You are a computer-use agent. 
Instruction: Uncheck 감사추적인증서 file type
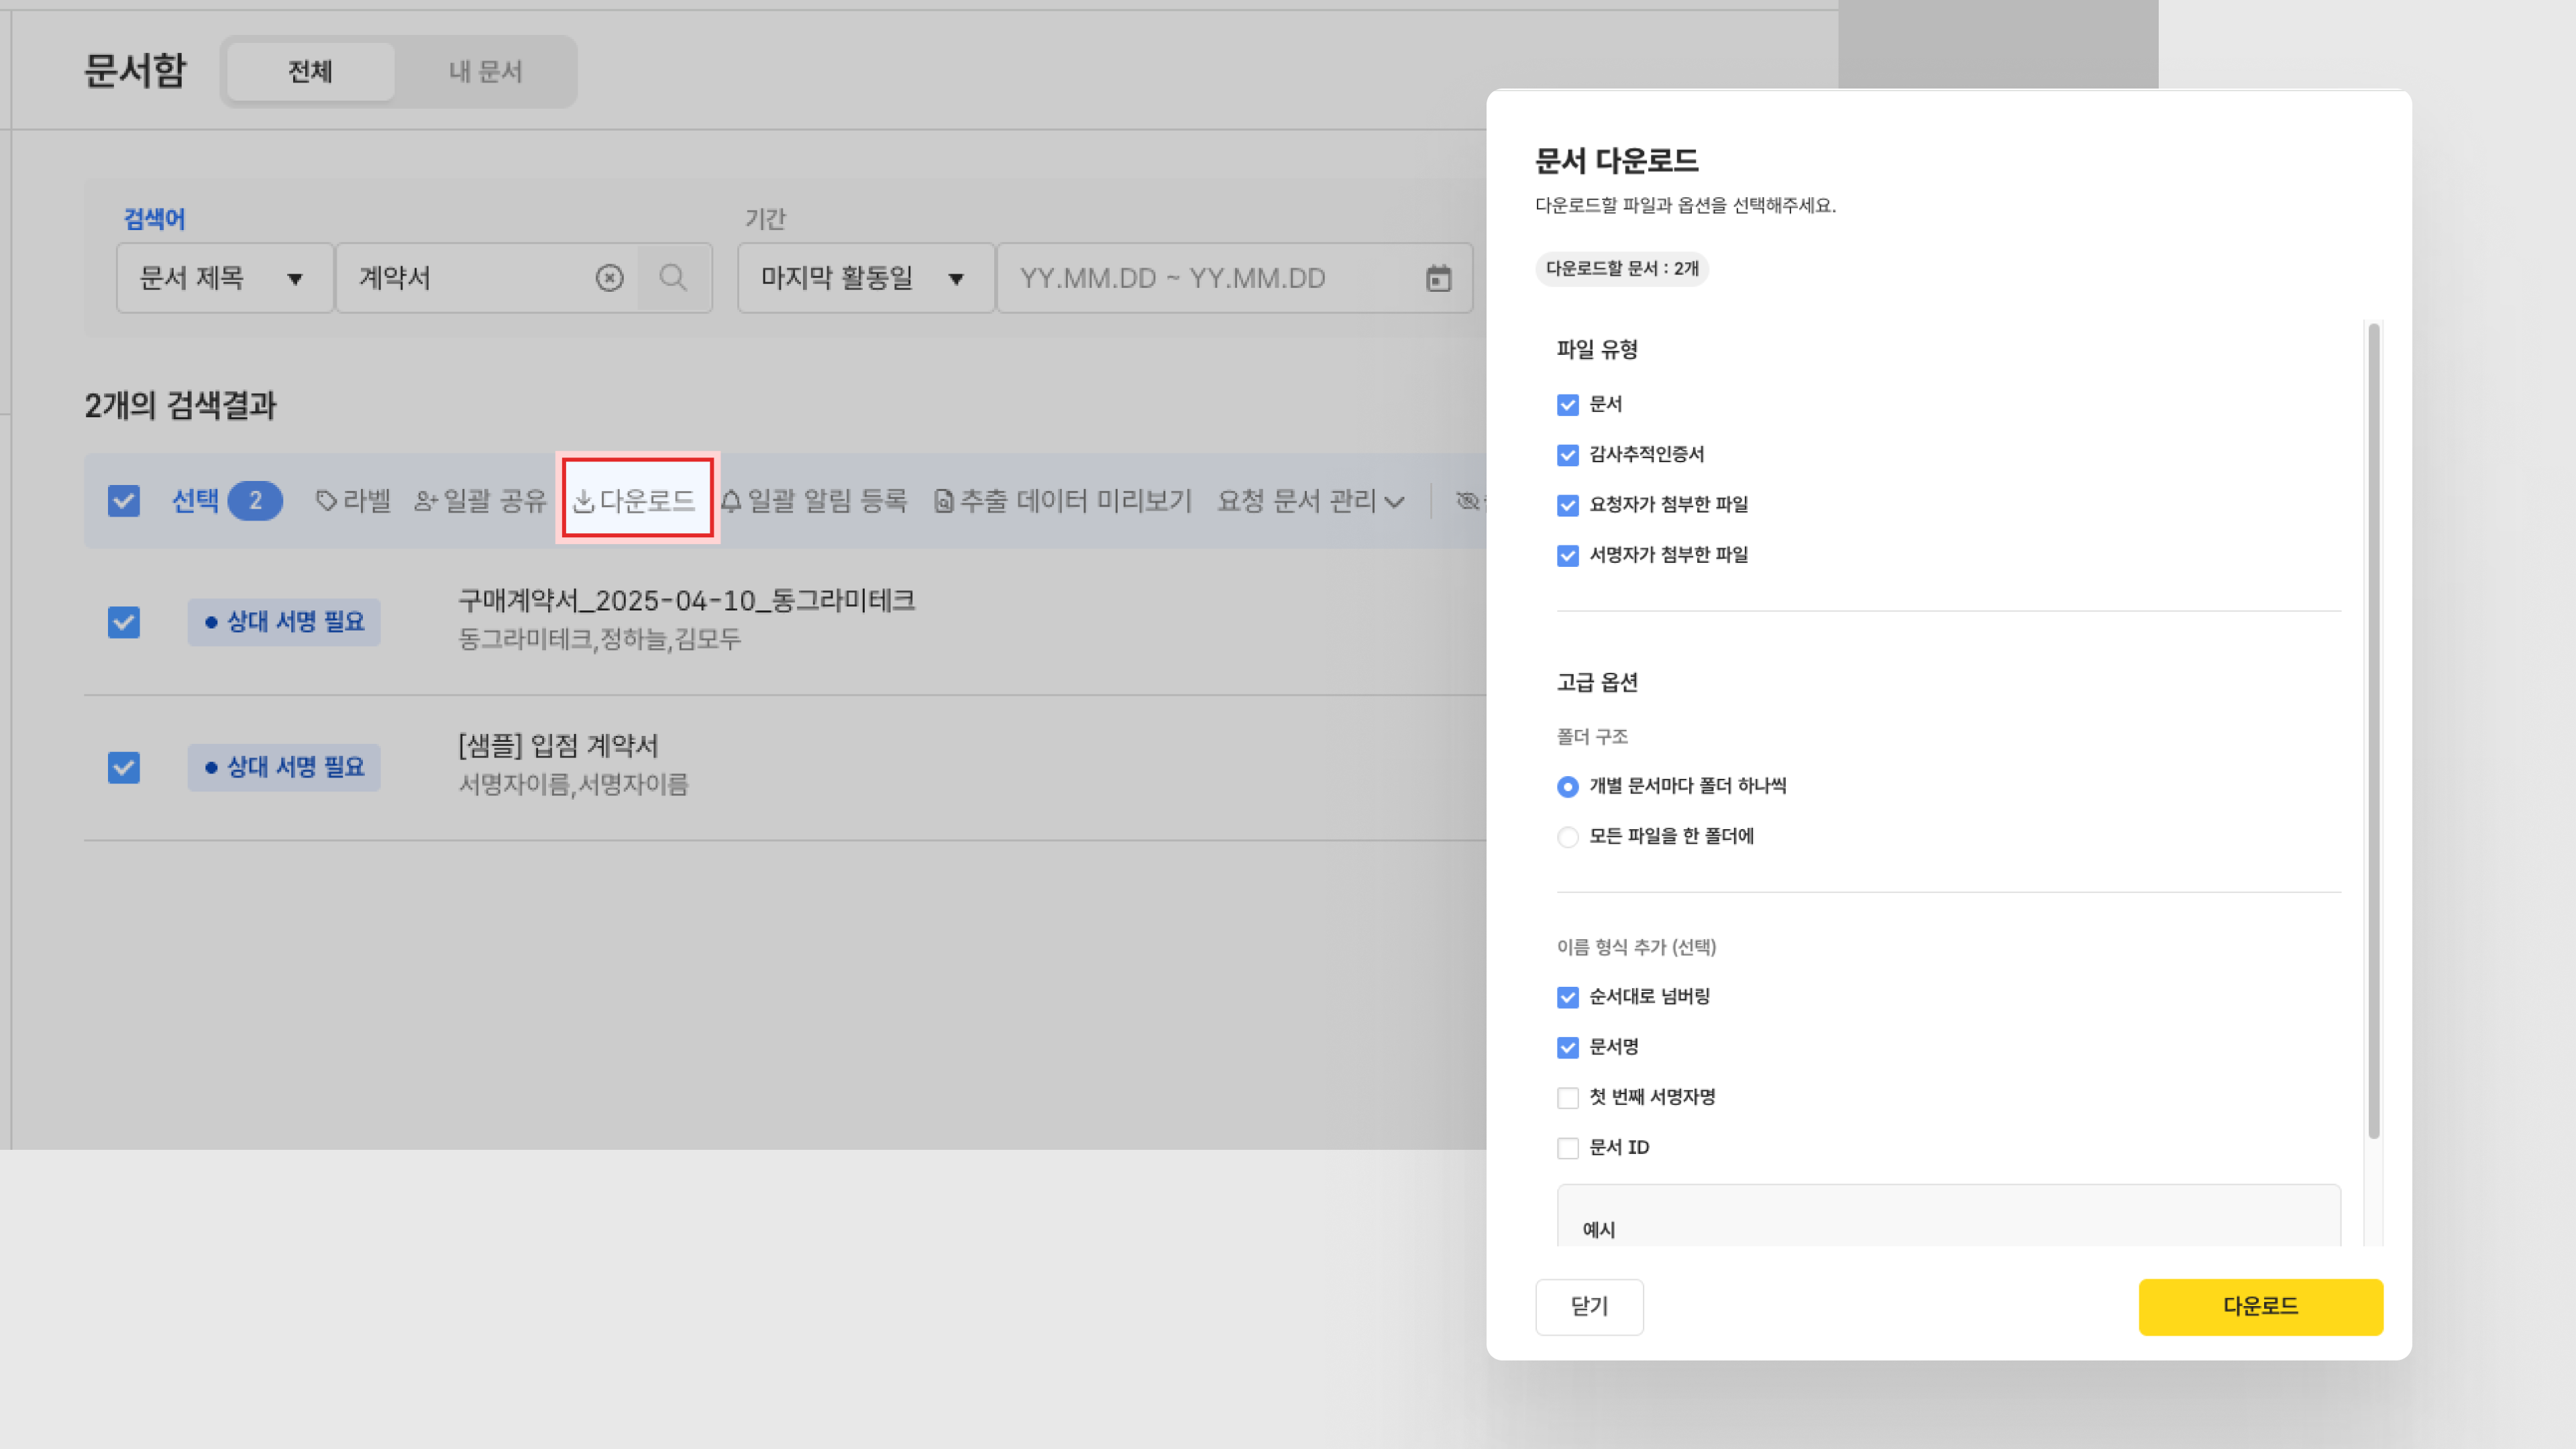point(1567,455)
